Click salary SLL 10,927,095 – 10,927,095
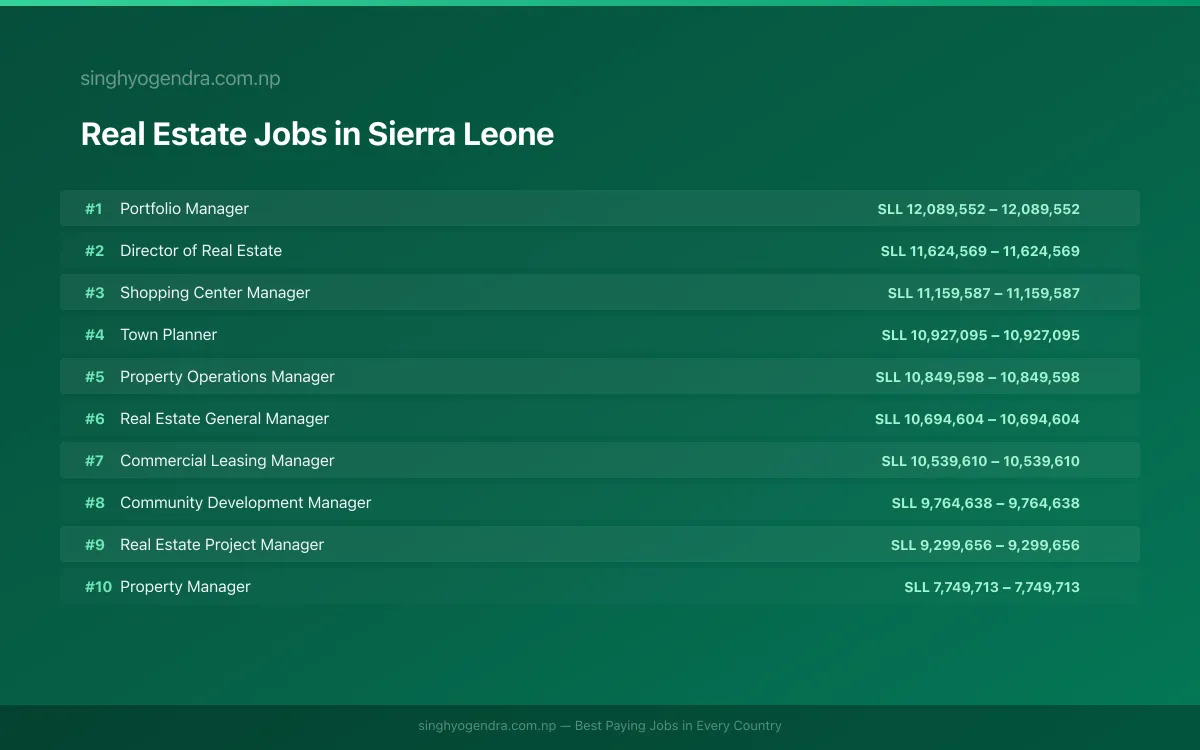The height and width of the screenshot is (750, 1200). [981, 335]
